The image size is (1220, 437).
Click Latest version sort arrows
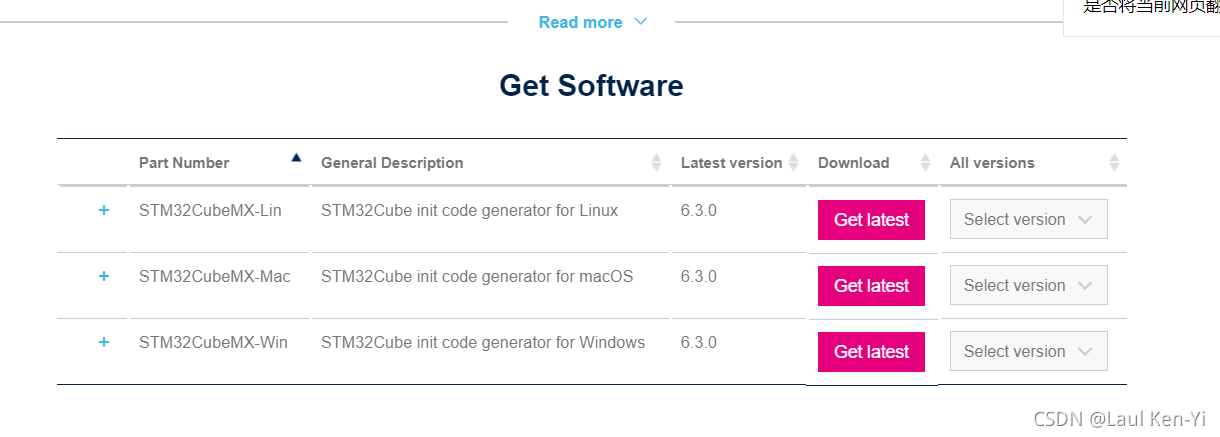pyautogui.click(x=793, y=162)
